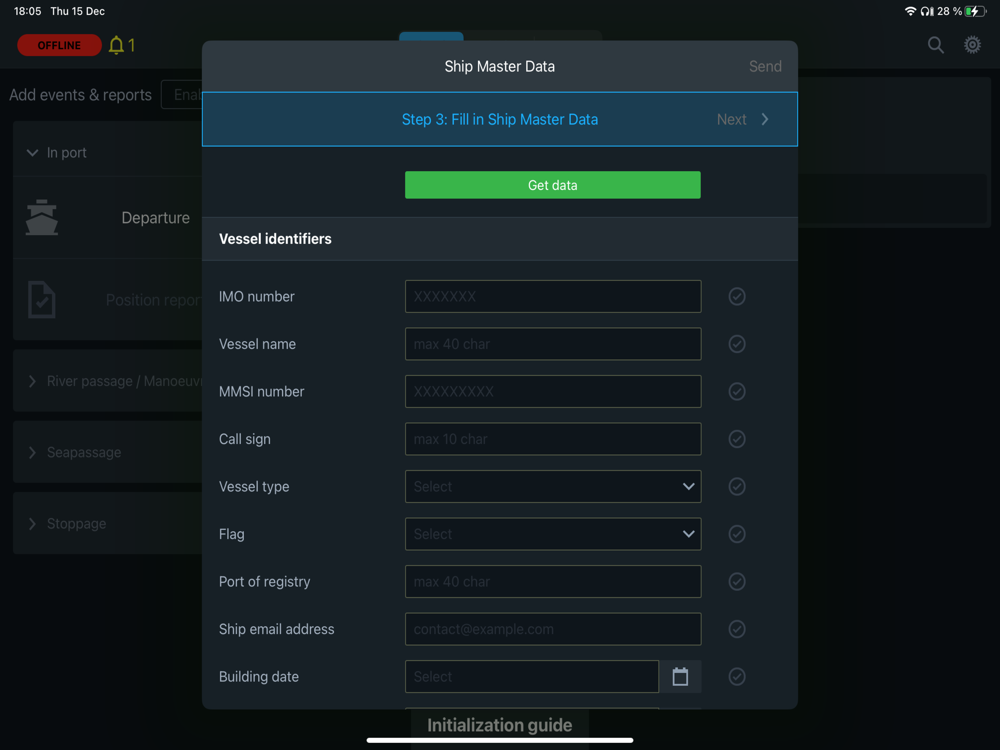1000x750 pixels.
Task: Toggle the Call sign confirm checkmark
Action: 737,439
